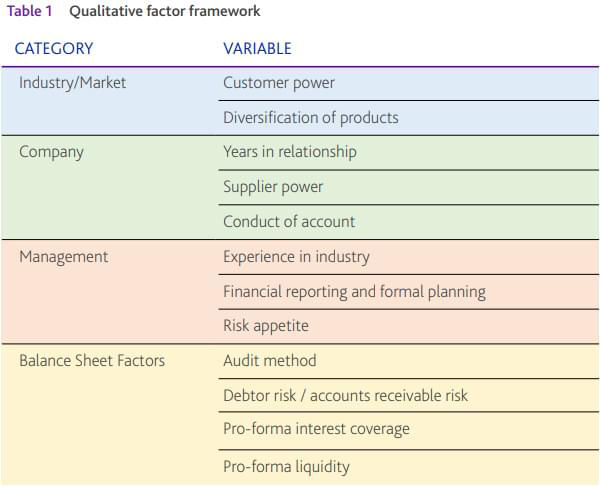Select the Management category cell

pyautogui.click(x=64, y=257)
